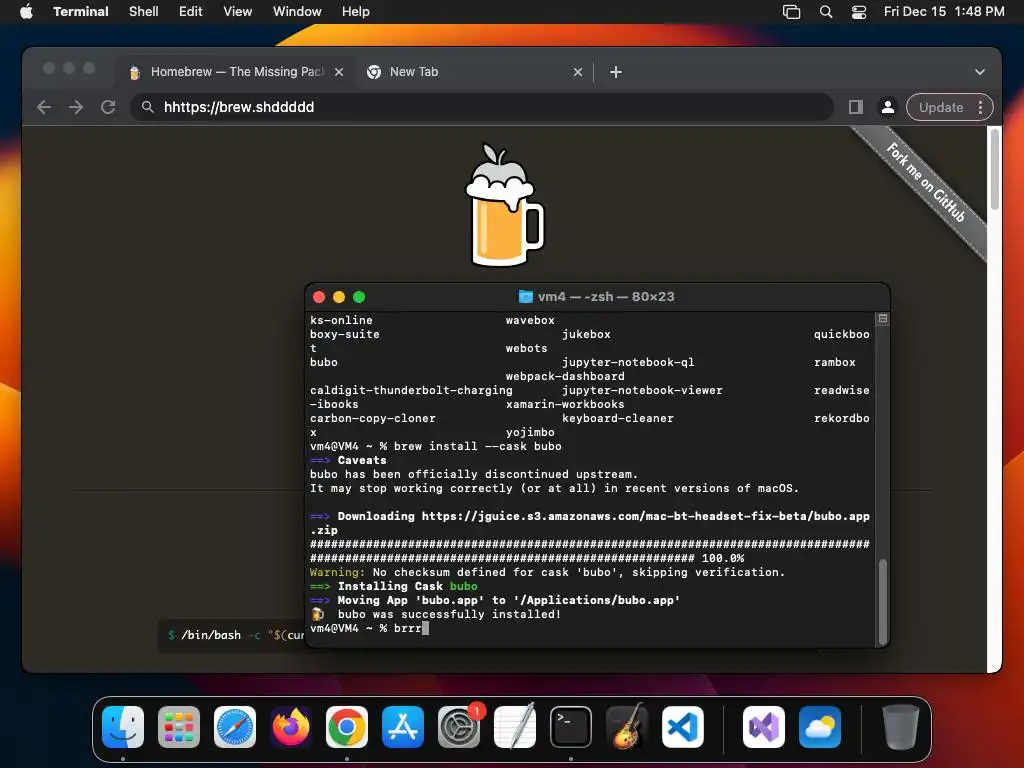This screenshot has height=768, width=1024.
Task: Open the Shell menu
Action: [x=143, y=11]
